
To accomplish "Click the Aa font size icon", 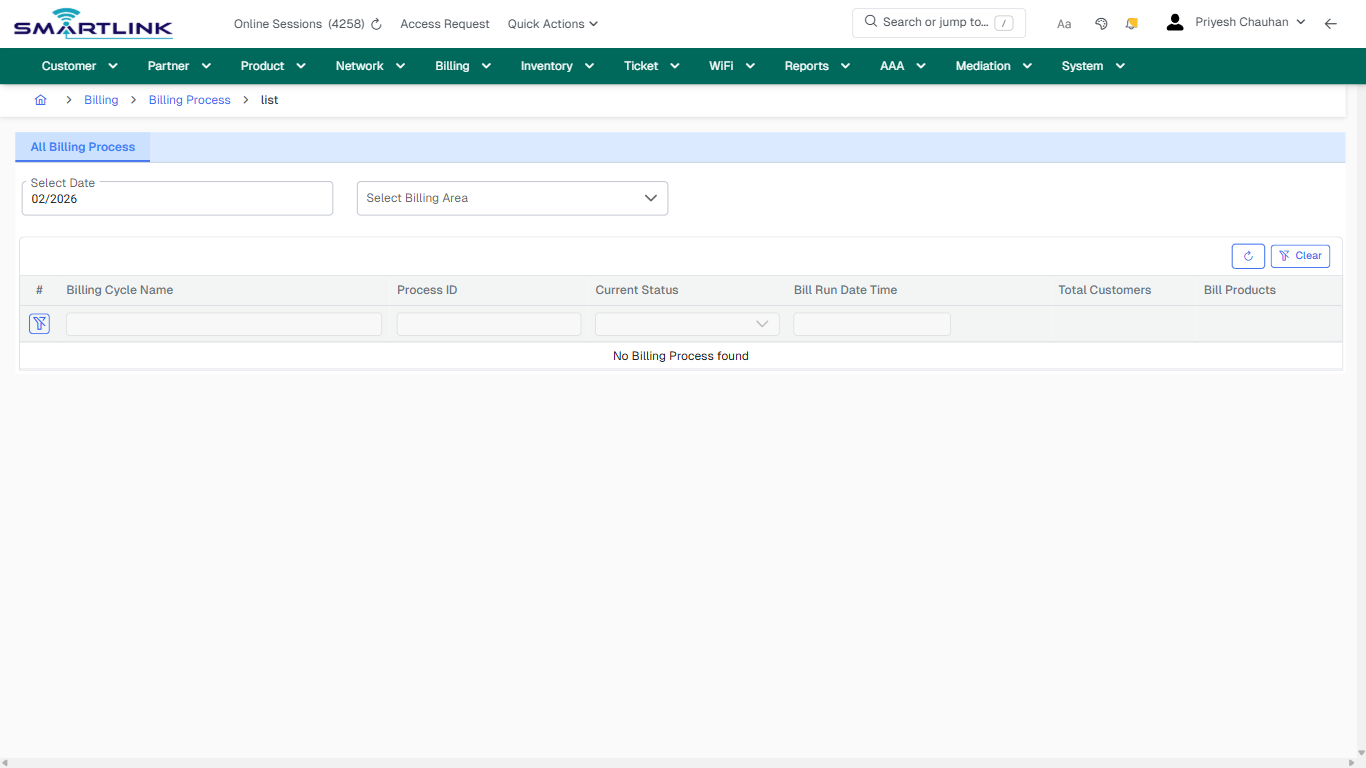I will pos(1064,23).
